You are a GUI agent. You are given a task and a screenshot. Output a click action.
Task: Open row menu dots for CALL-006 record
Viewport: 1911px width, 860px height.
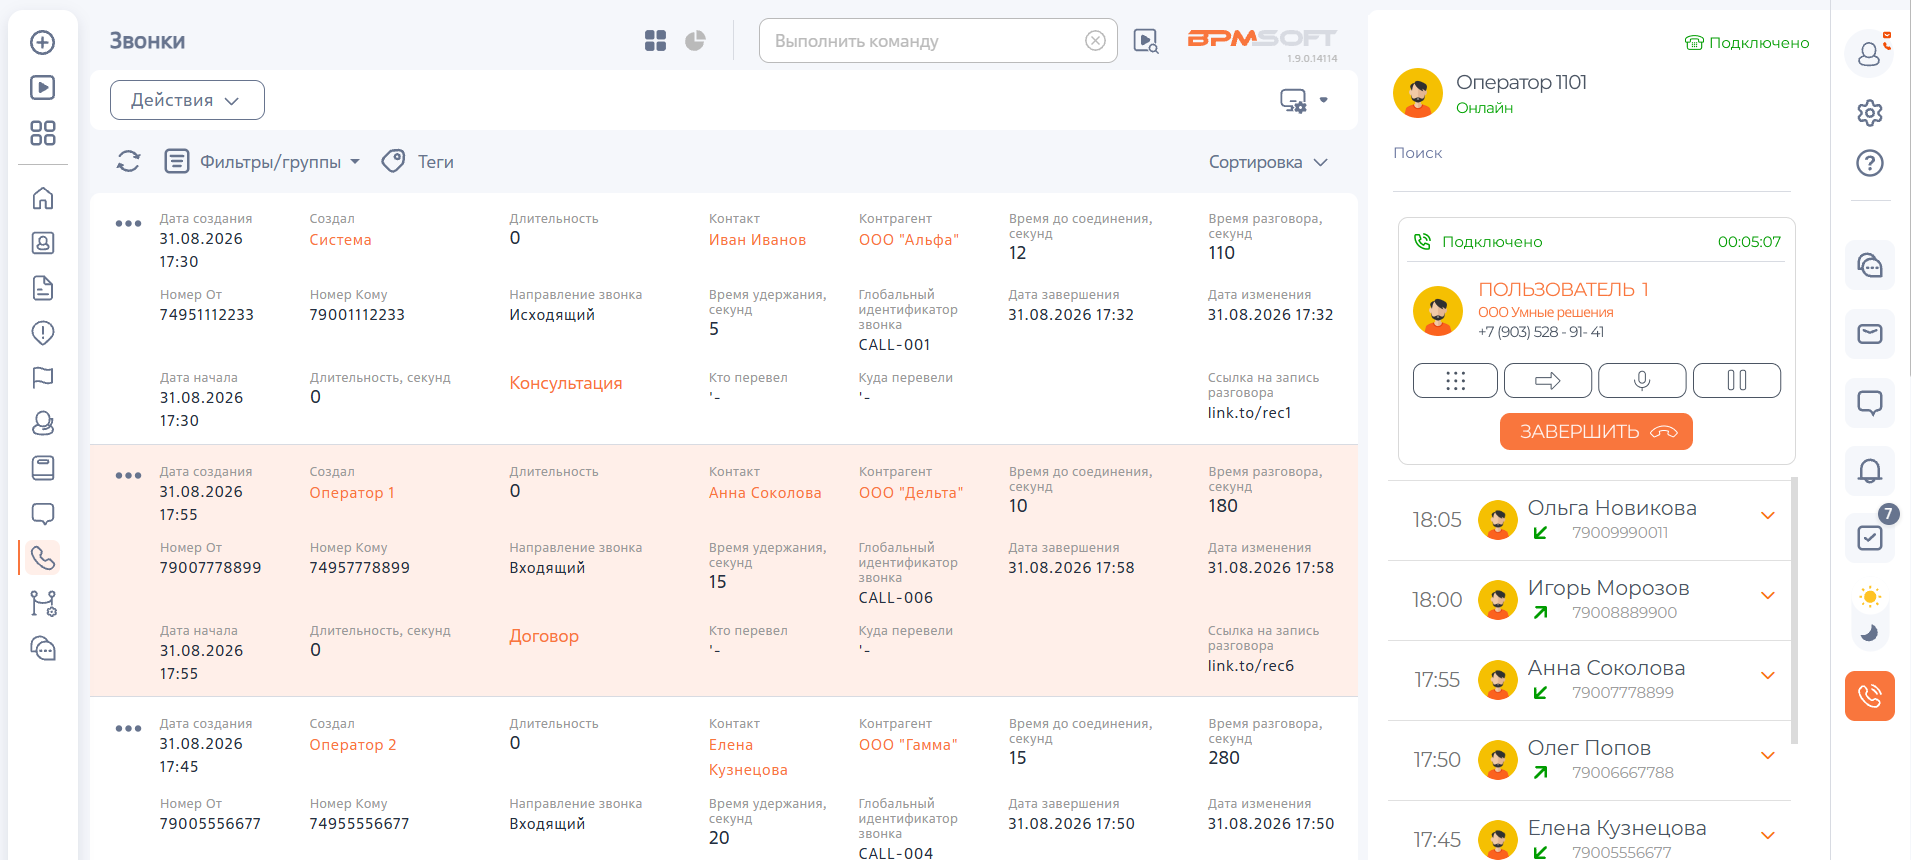[128, 475]
